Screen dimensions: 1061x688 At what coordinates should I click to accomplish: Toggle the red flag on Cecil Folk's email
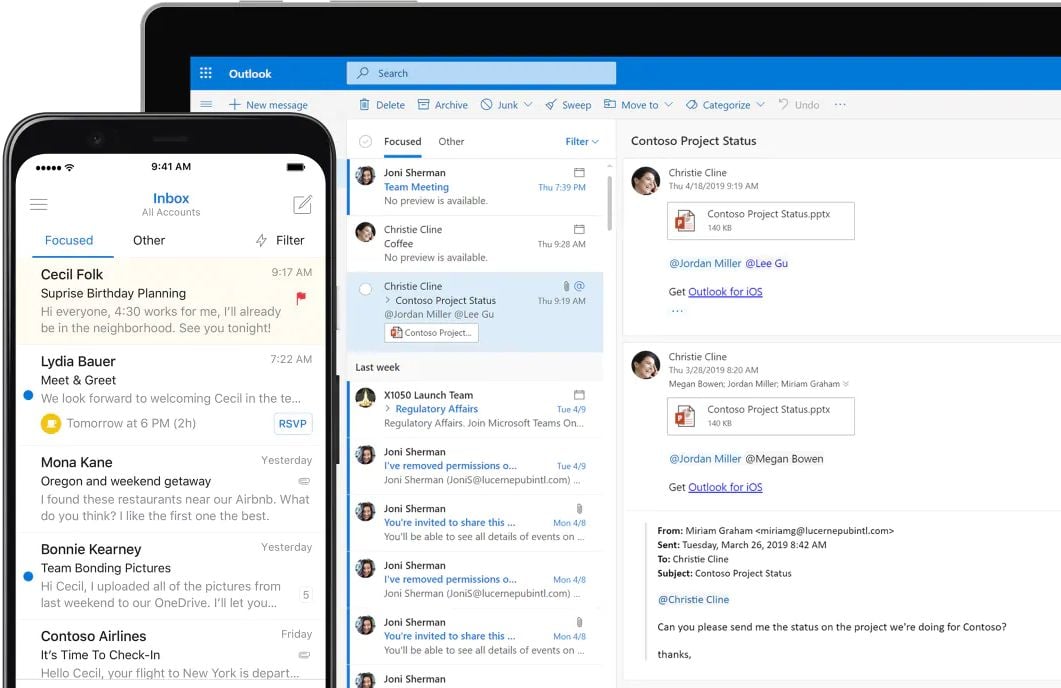301,297
